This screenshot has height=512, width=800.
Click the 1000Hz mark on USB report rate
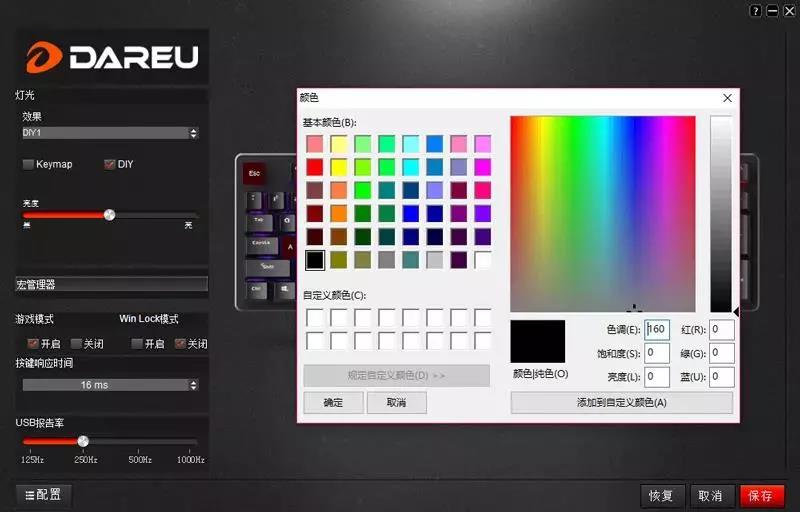(190, 459)
